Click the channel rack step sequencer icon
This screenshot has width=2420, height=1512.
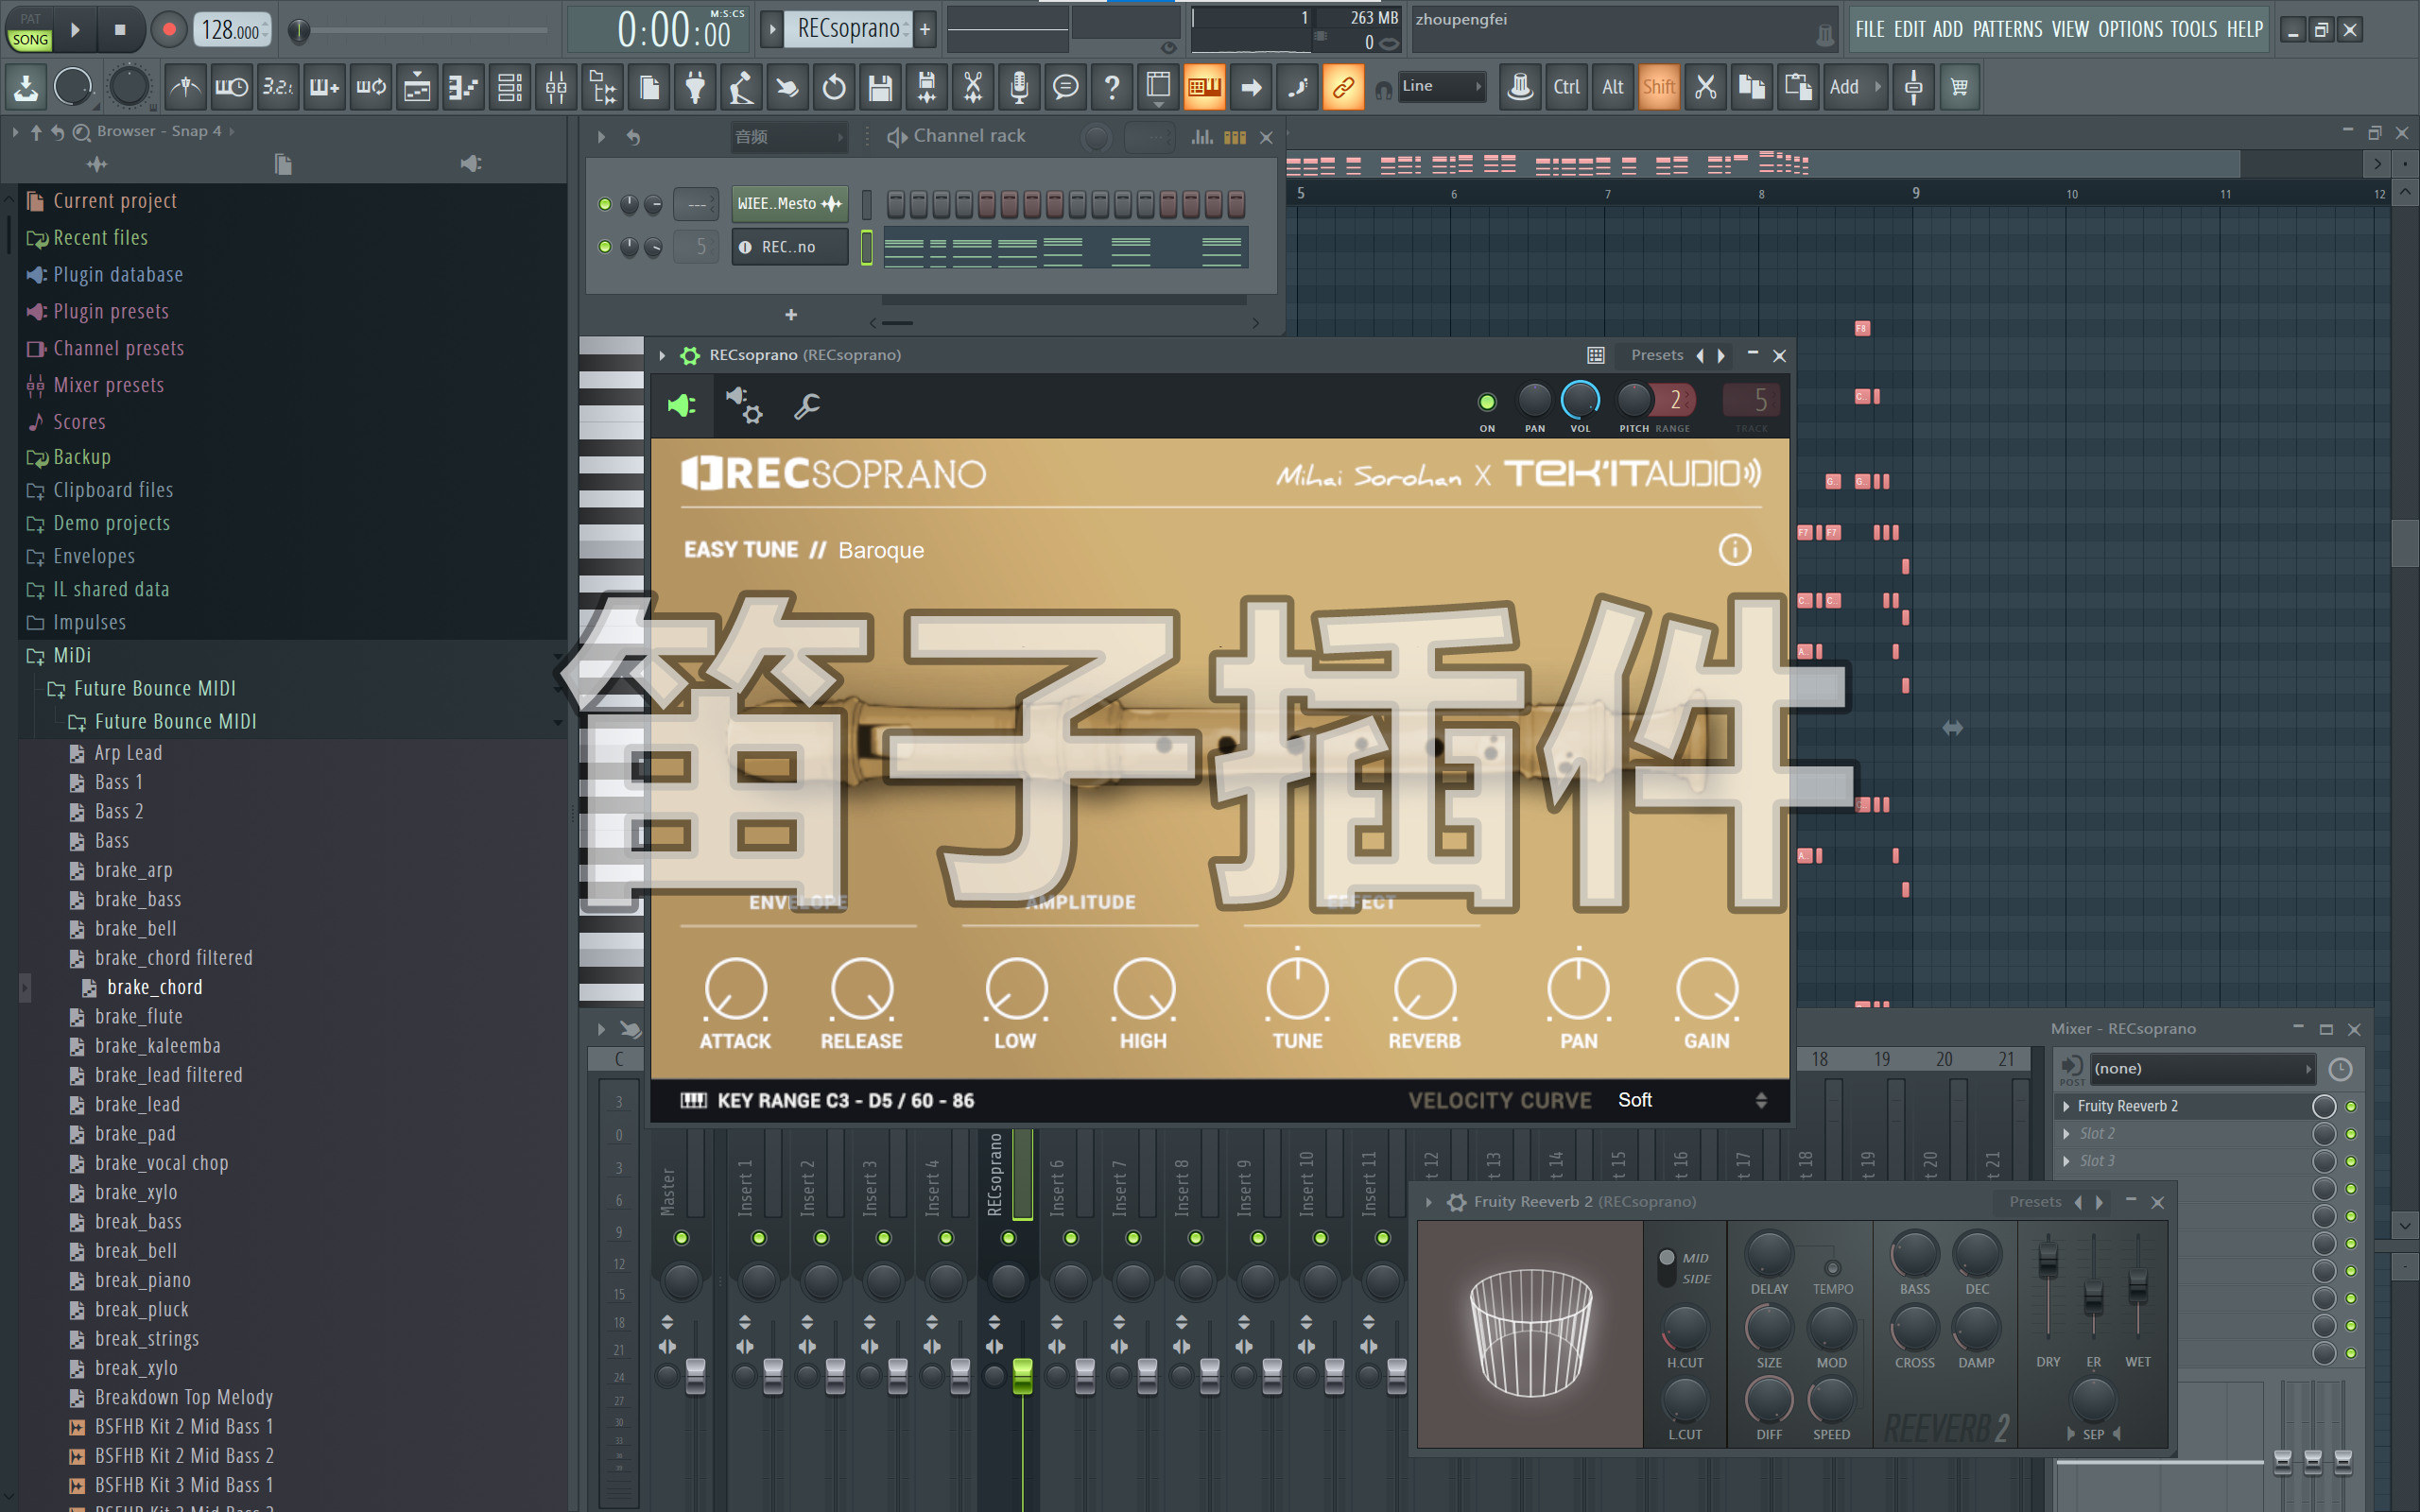[1235, 137]
